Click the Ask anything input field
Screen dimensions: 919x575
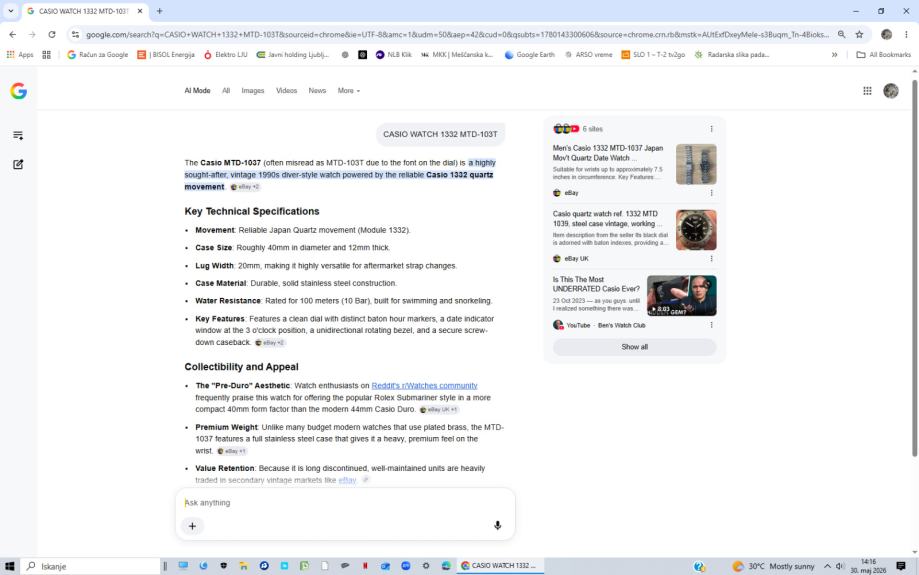coord(345,503)
